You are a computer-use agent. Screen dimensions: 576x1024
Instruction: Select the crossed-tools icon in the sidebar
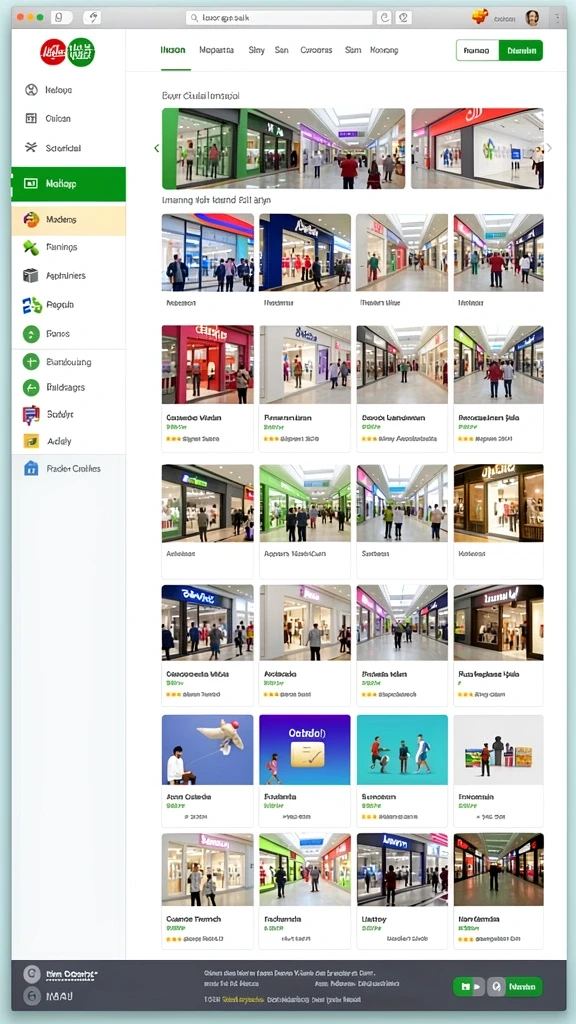coord(31,147)
